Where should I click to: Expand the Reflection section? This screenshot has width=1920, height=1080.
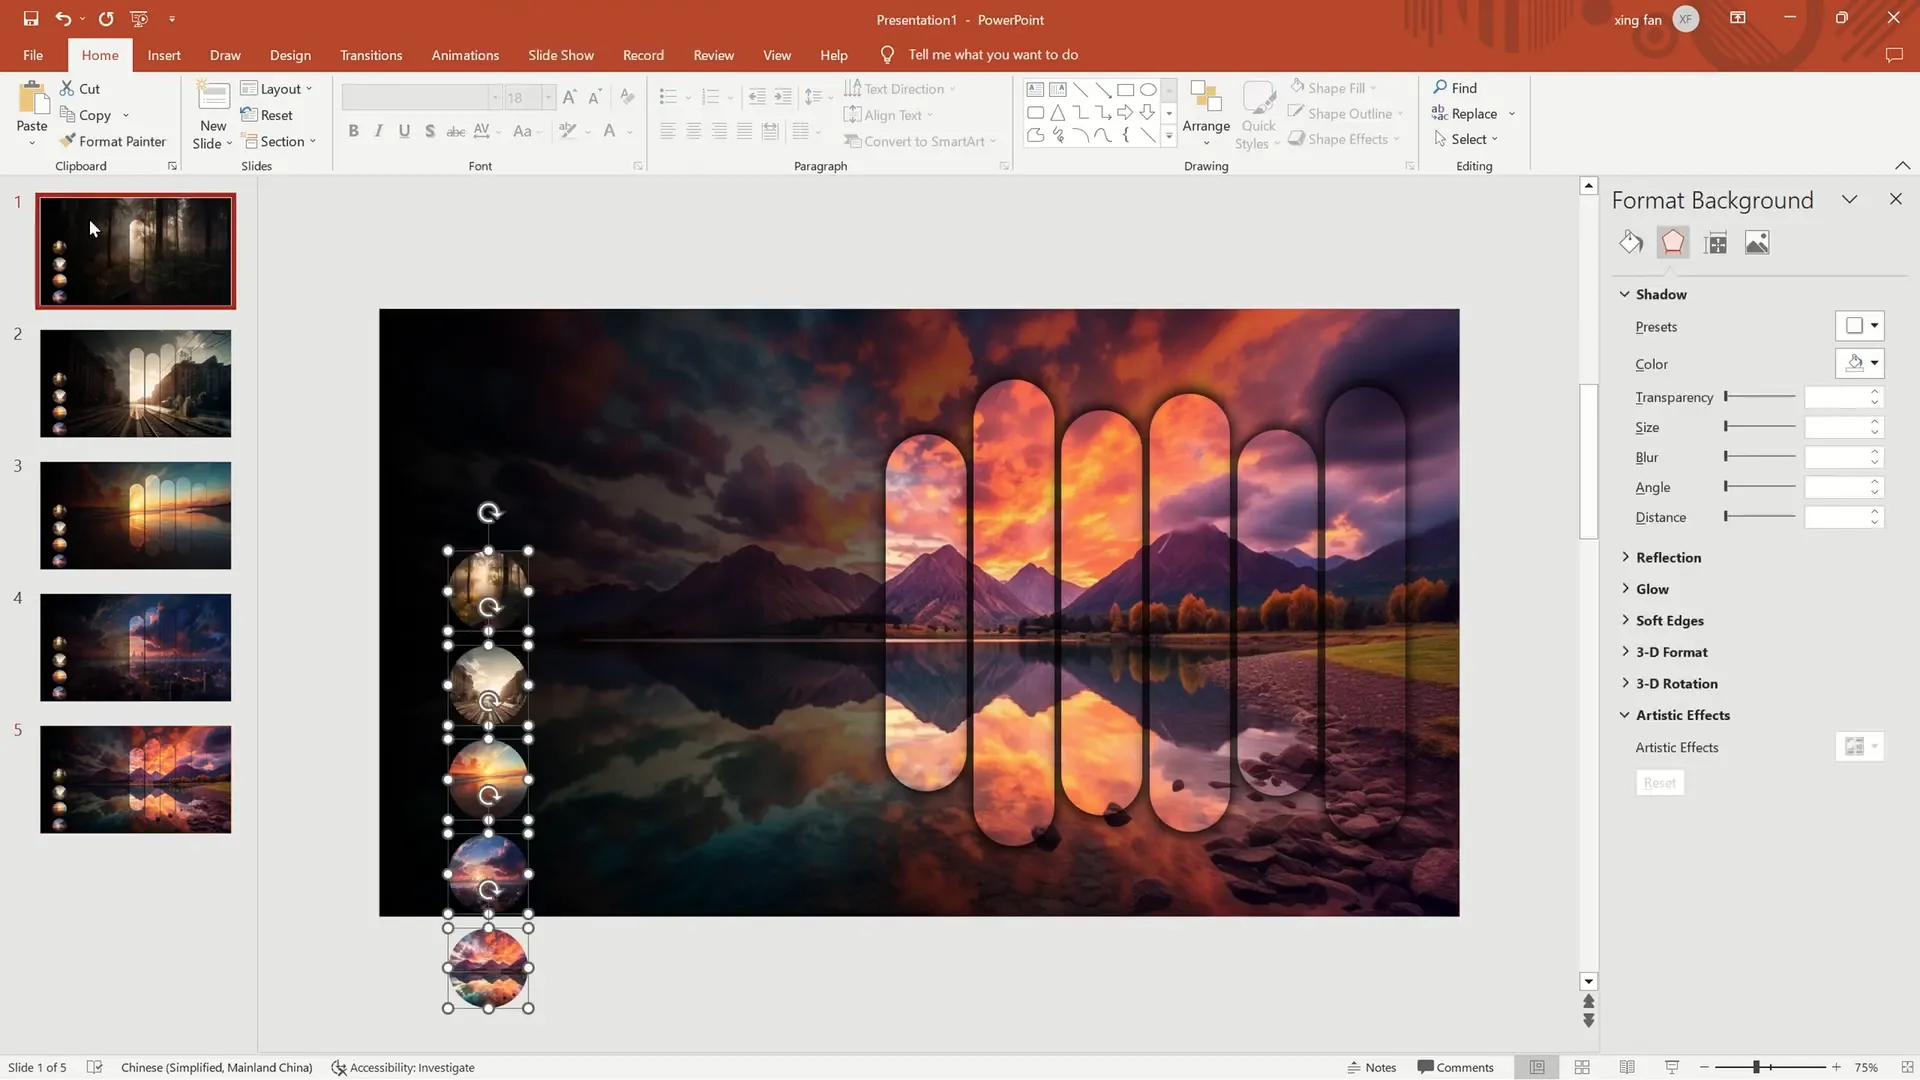point(1667,557)
